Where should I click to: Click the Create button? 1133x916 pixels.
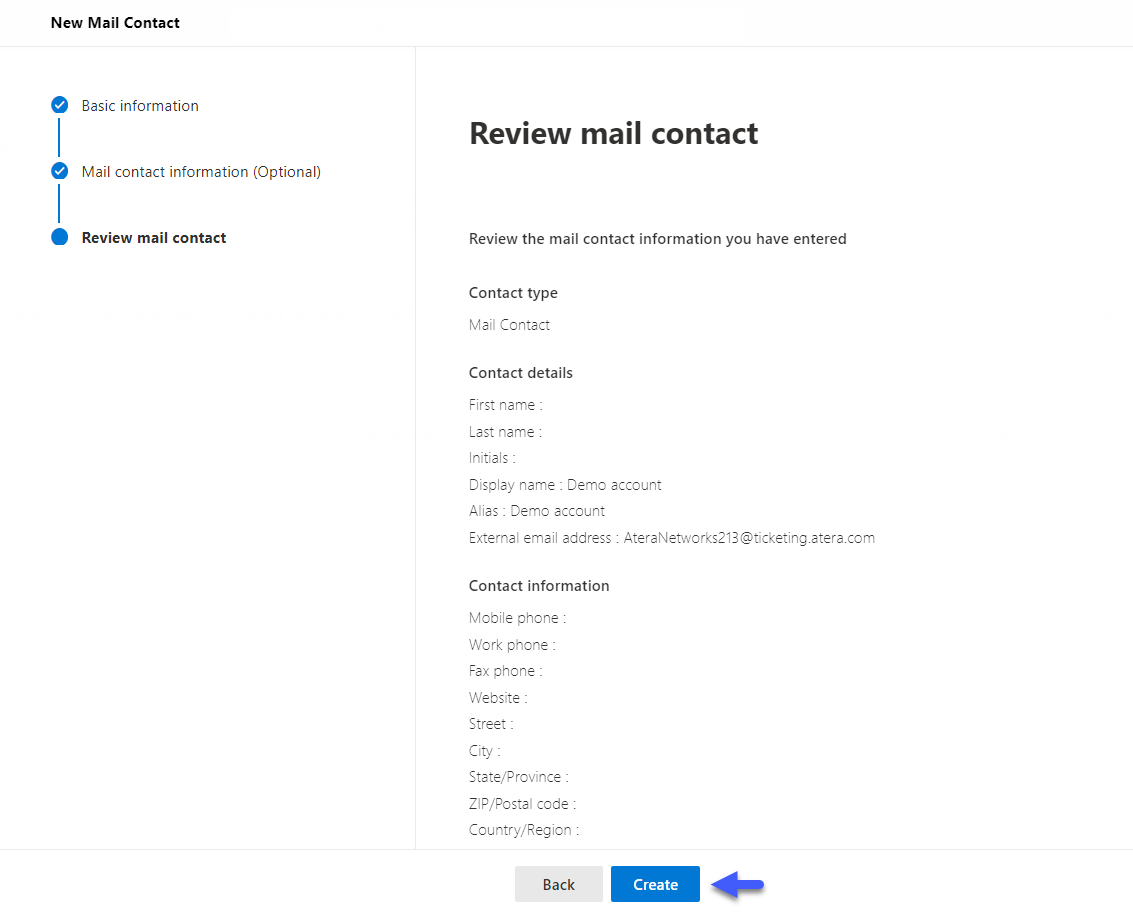point(655,884)
